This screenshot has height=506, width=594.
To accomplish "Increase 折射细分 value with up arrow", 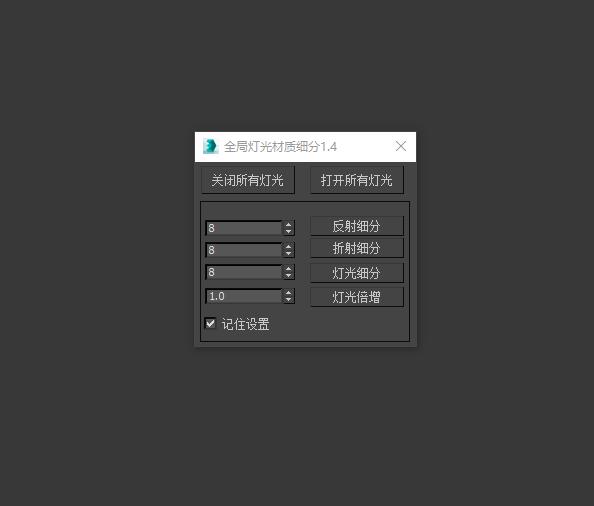I will [x=289, y=247].
